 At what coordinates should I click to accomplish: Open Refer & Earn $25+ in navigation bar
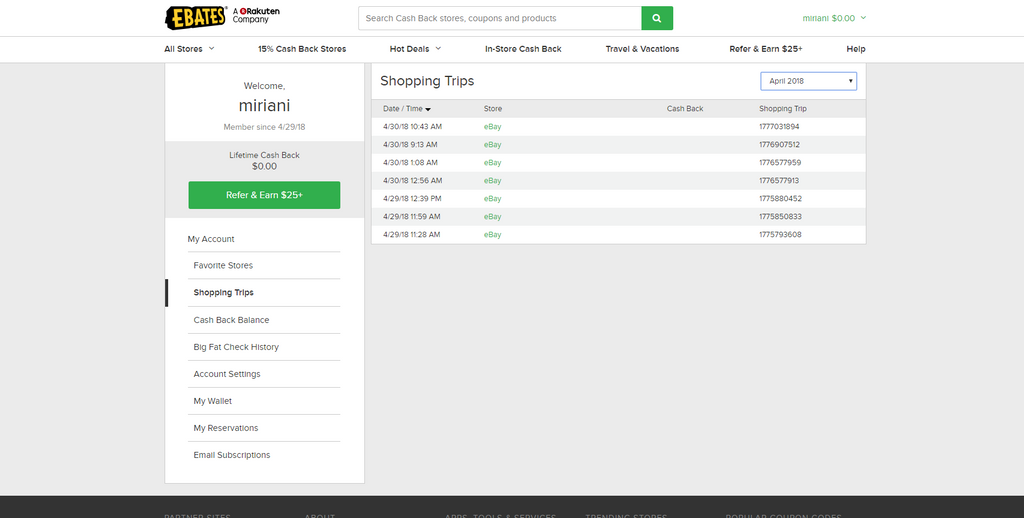pyautogui.click(x=765, y=49)
